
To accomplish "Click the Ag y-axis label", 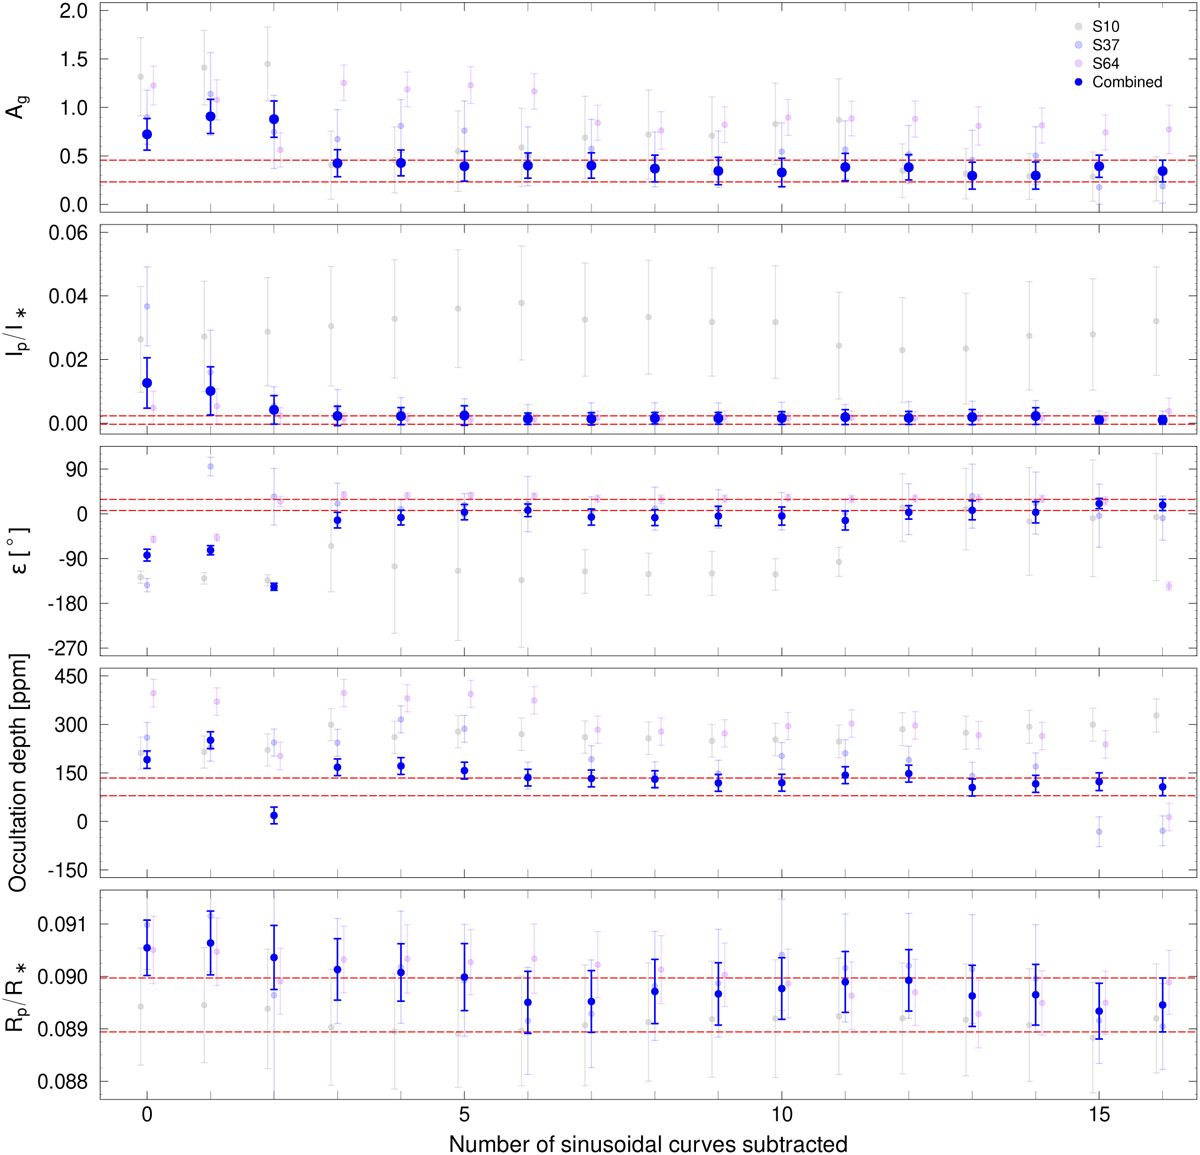I will (17, 106).
